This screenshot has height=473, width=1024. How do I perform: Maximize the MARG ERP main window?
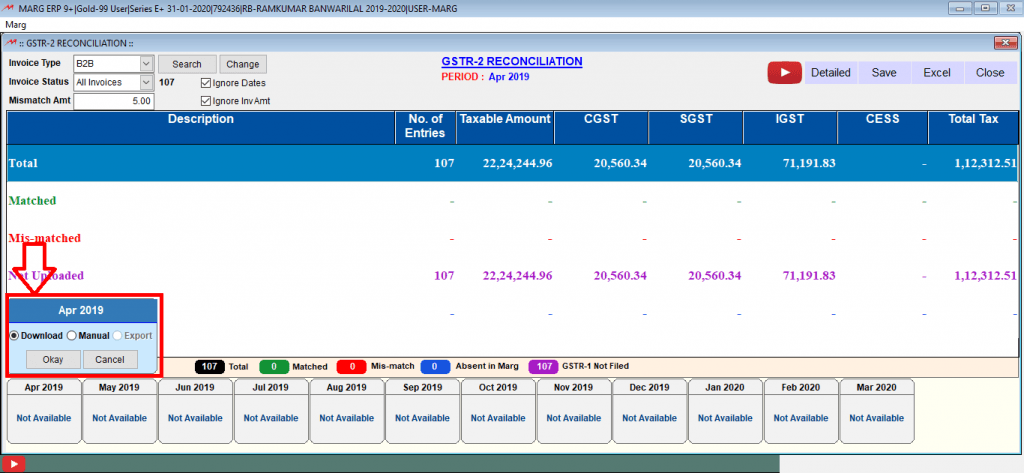pos(985,8)
